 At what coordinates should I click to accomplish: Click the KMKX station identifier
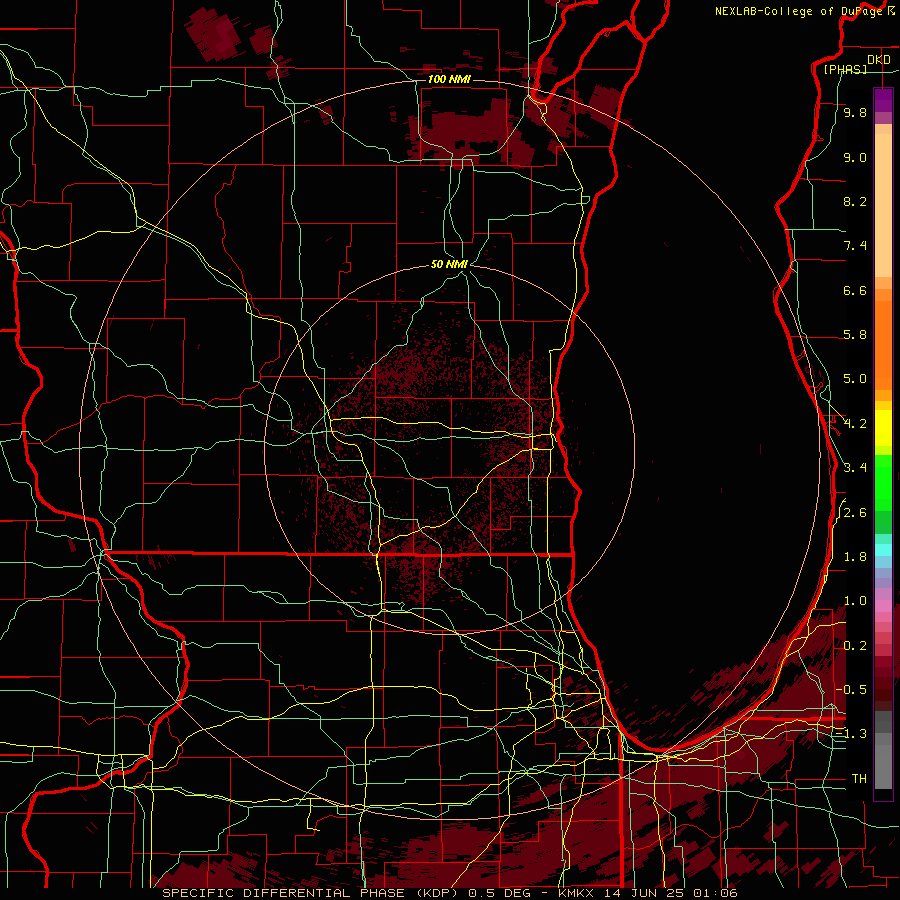point(578,893)
